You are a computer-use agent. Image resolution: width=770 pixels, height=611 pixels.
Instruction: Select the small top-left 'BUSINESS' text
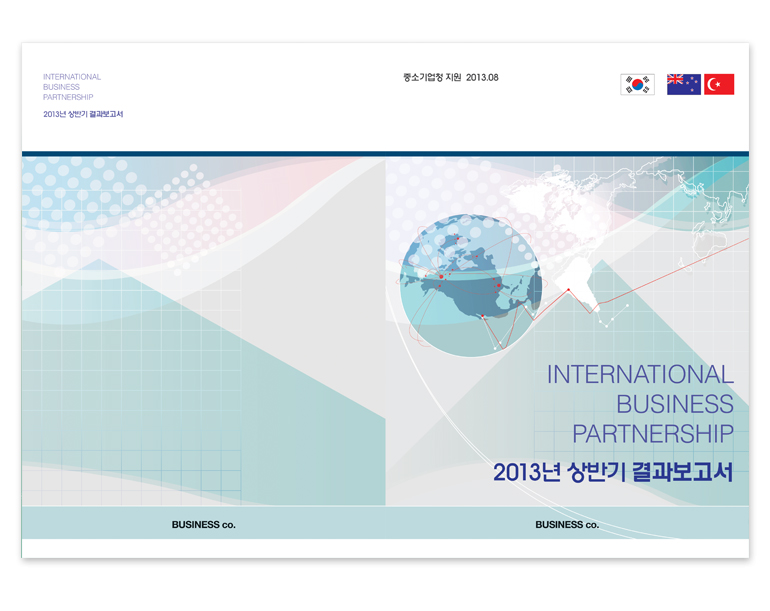tap(61, 87)
